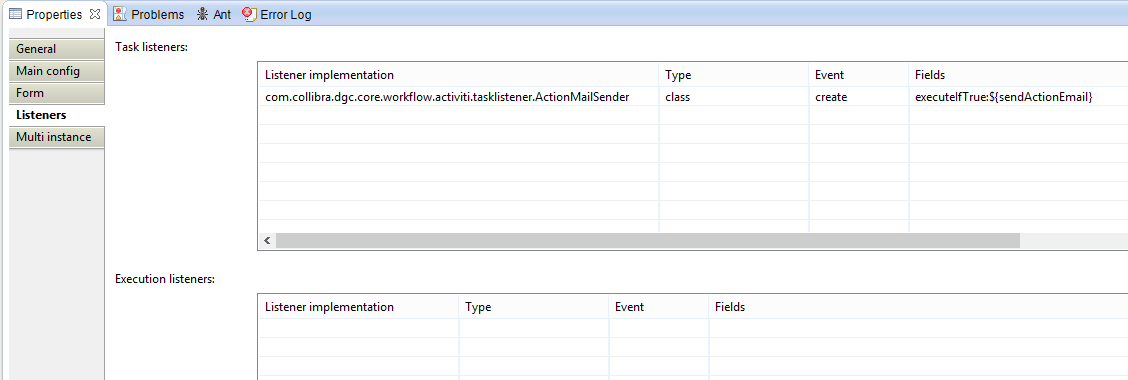
Task: Select the Properties view tab
Action: (54, 14)
